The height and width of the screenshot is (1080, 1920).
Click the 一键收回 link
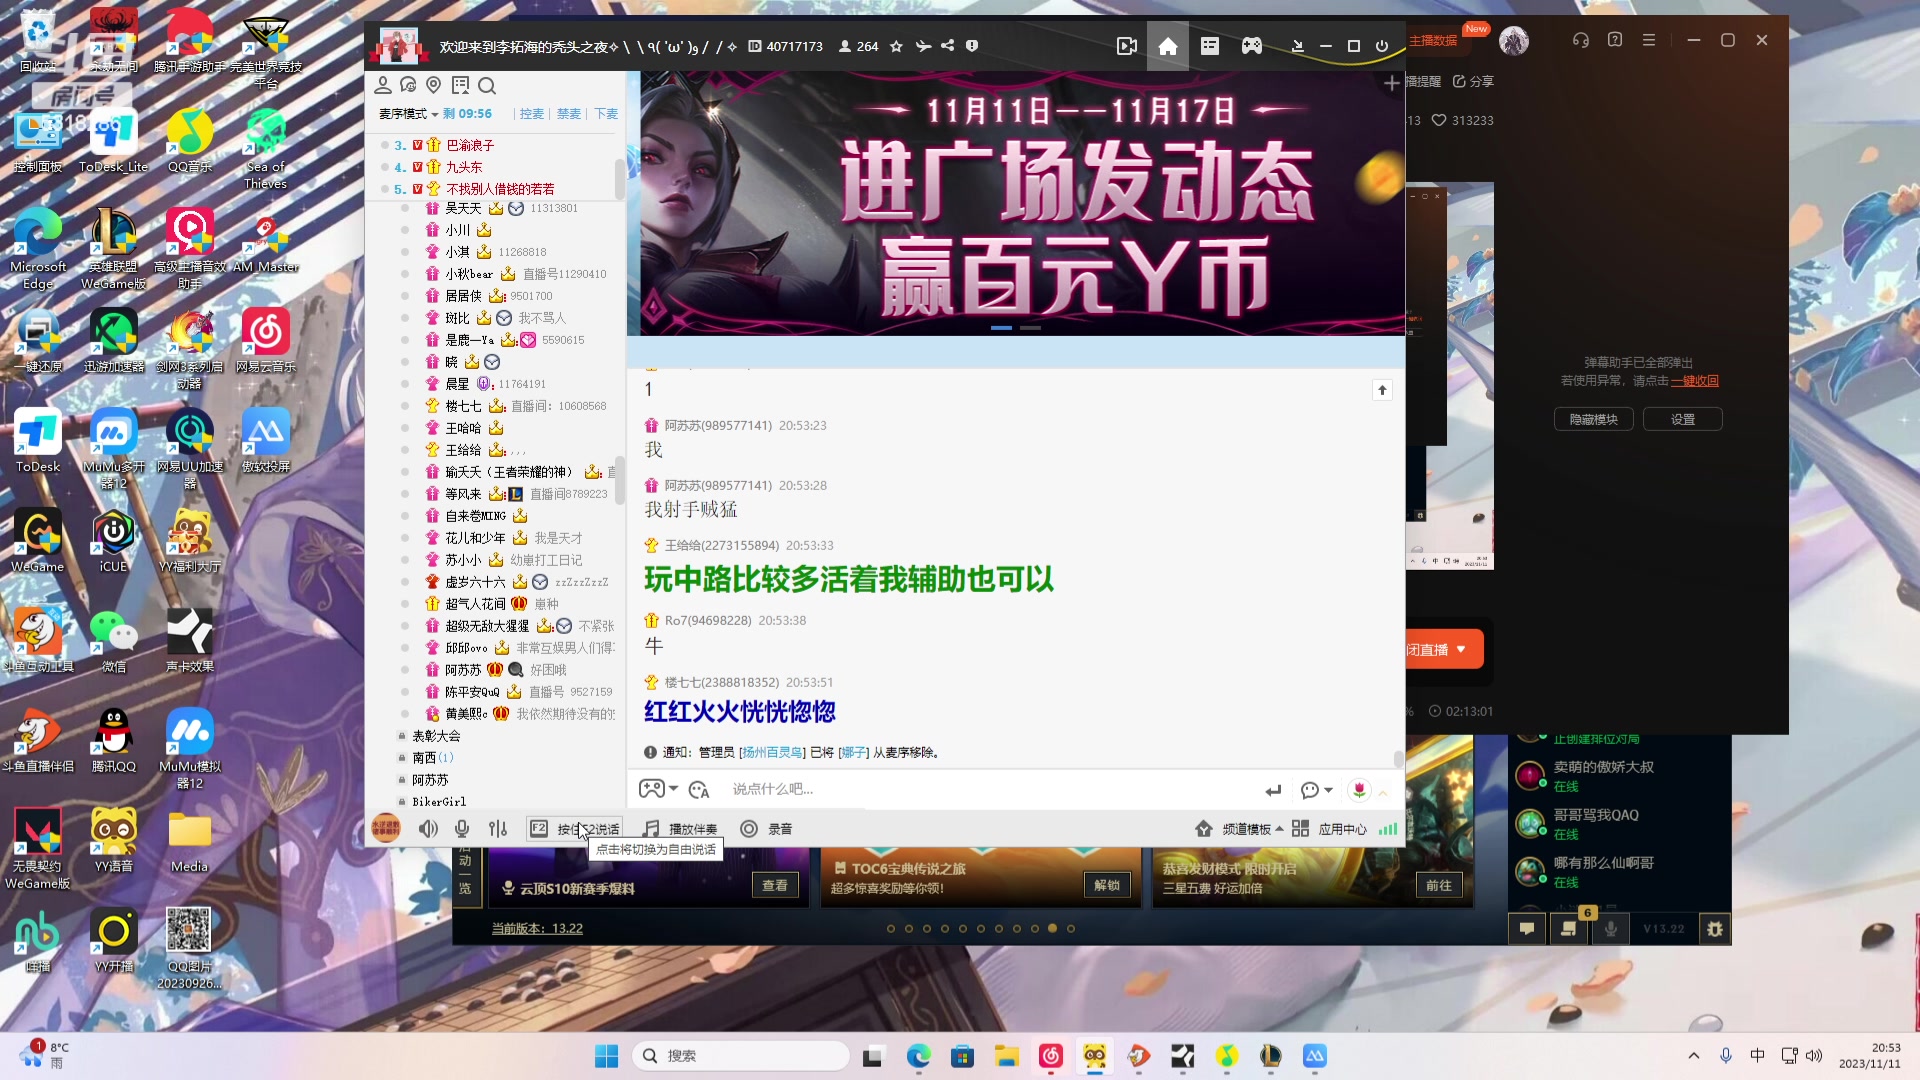point(1695,381)
